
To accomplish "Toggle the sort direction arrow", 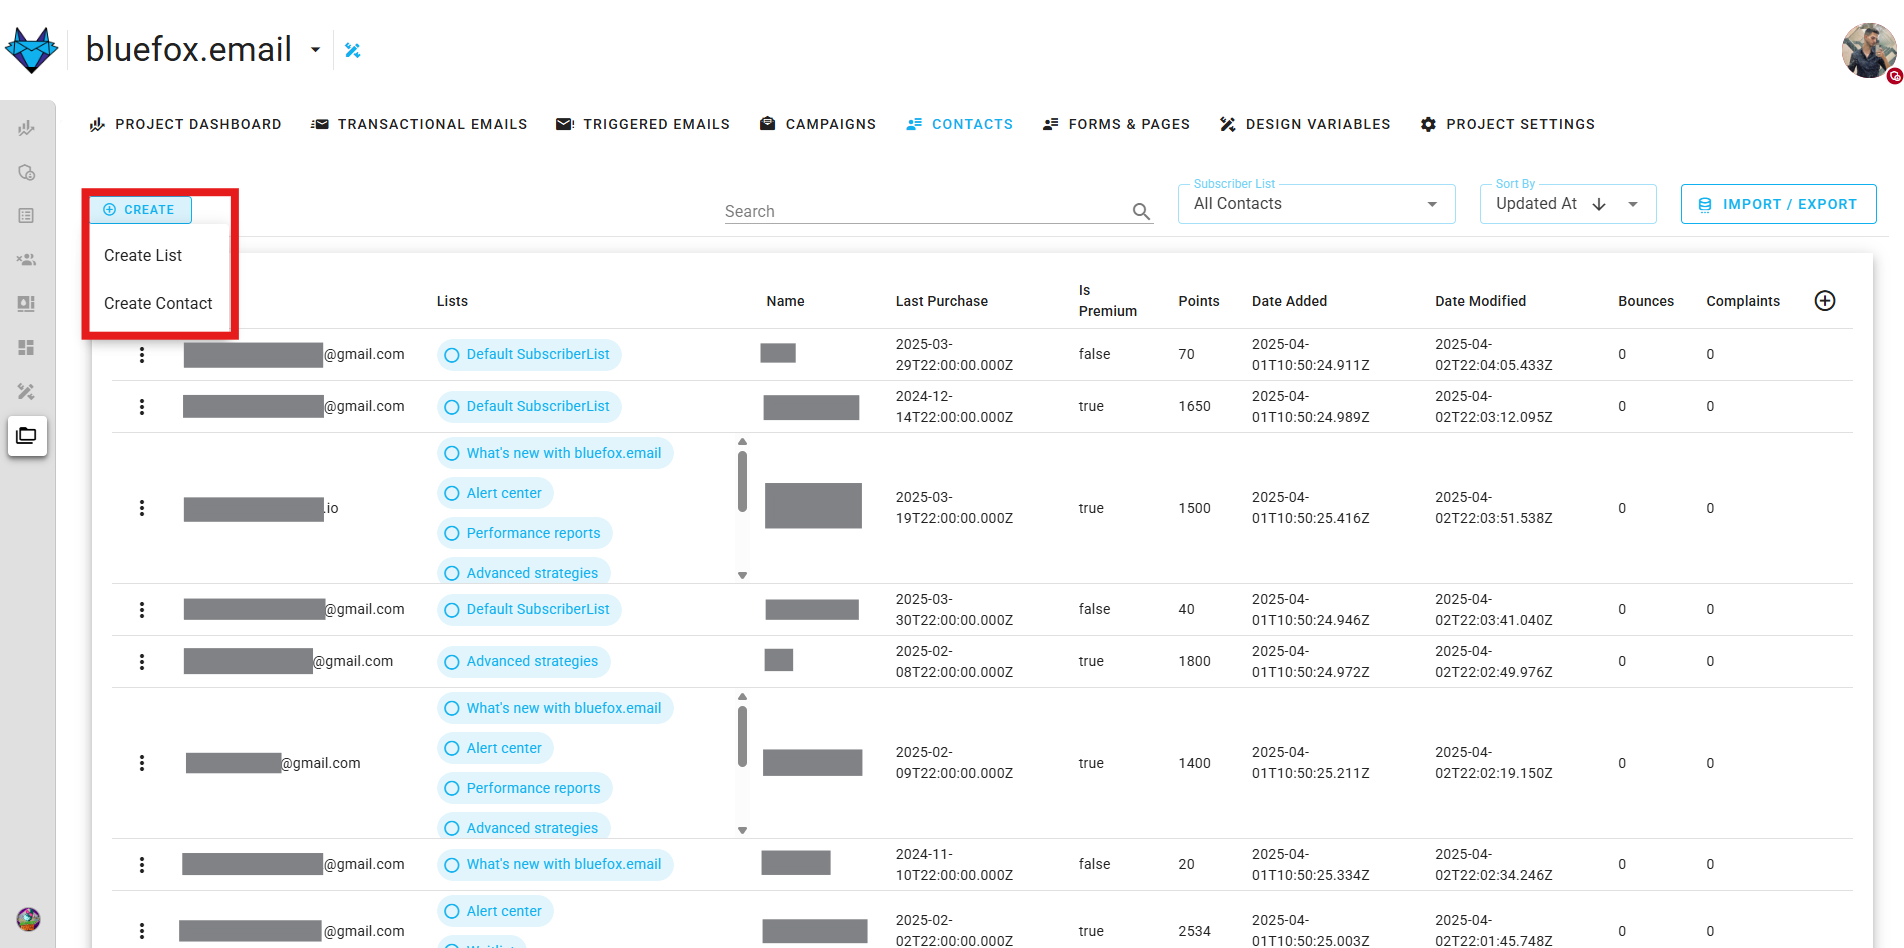I will point(1599,204).
